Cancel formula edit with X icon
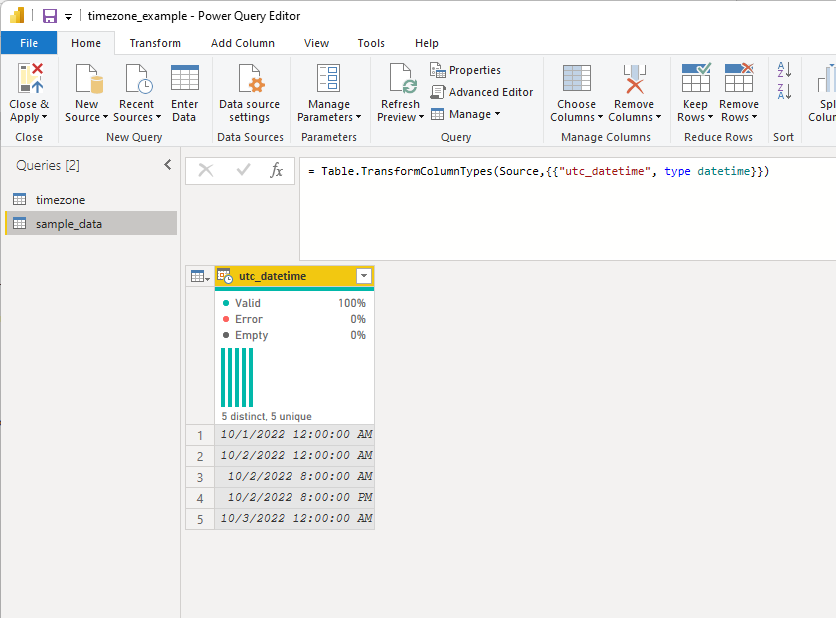 [206, 171]
